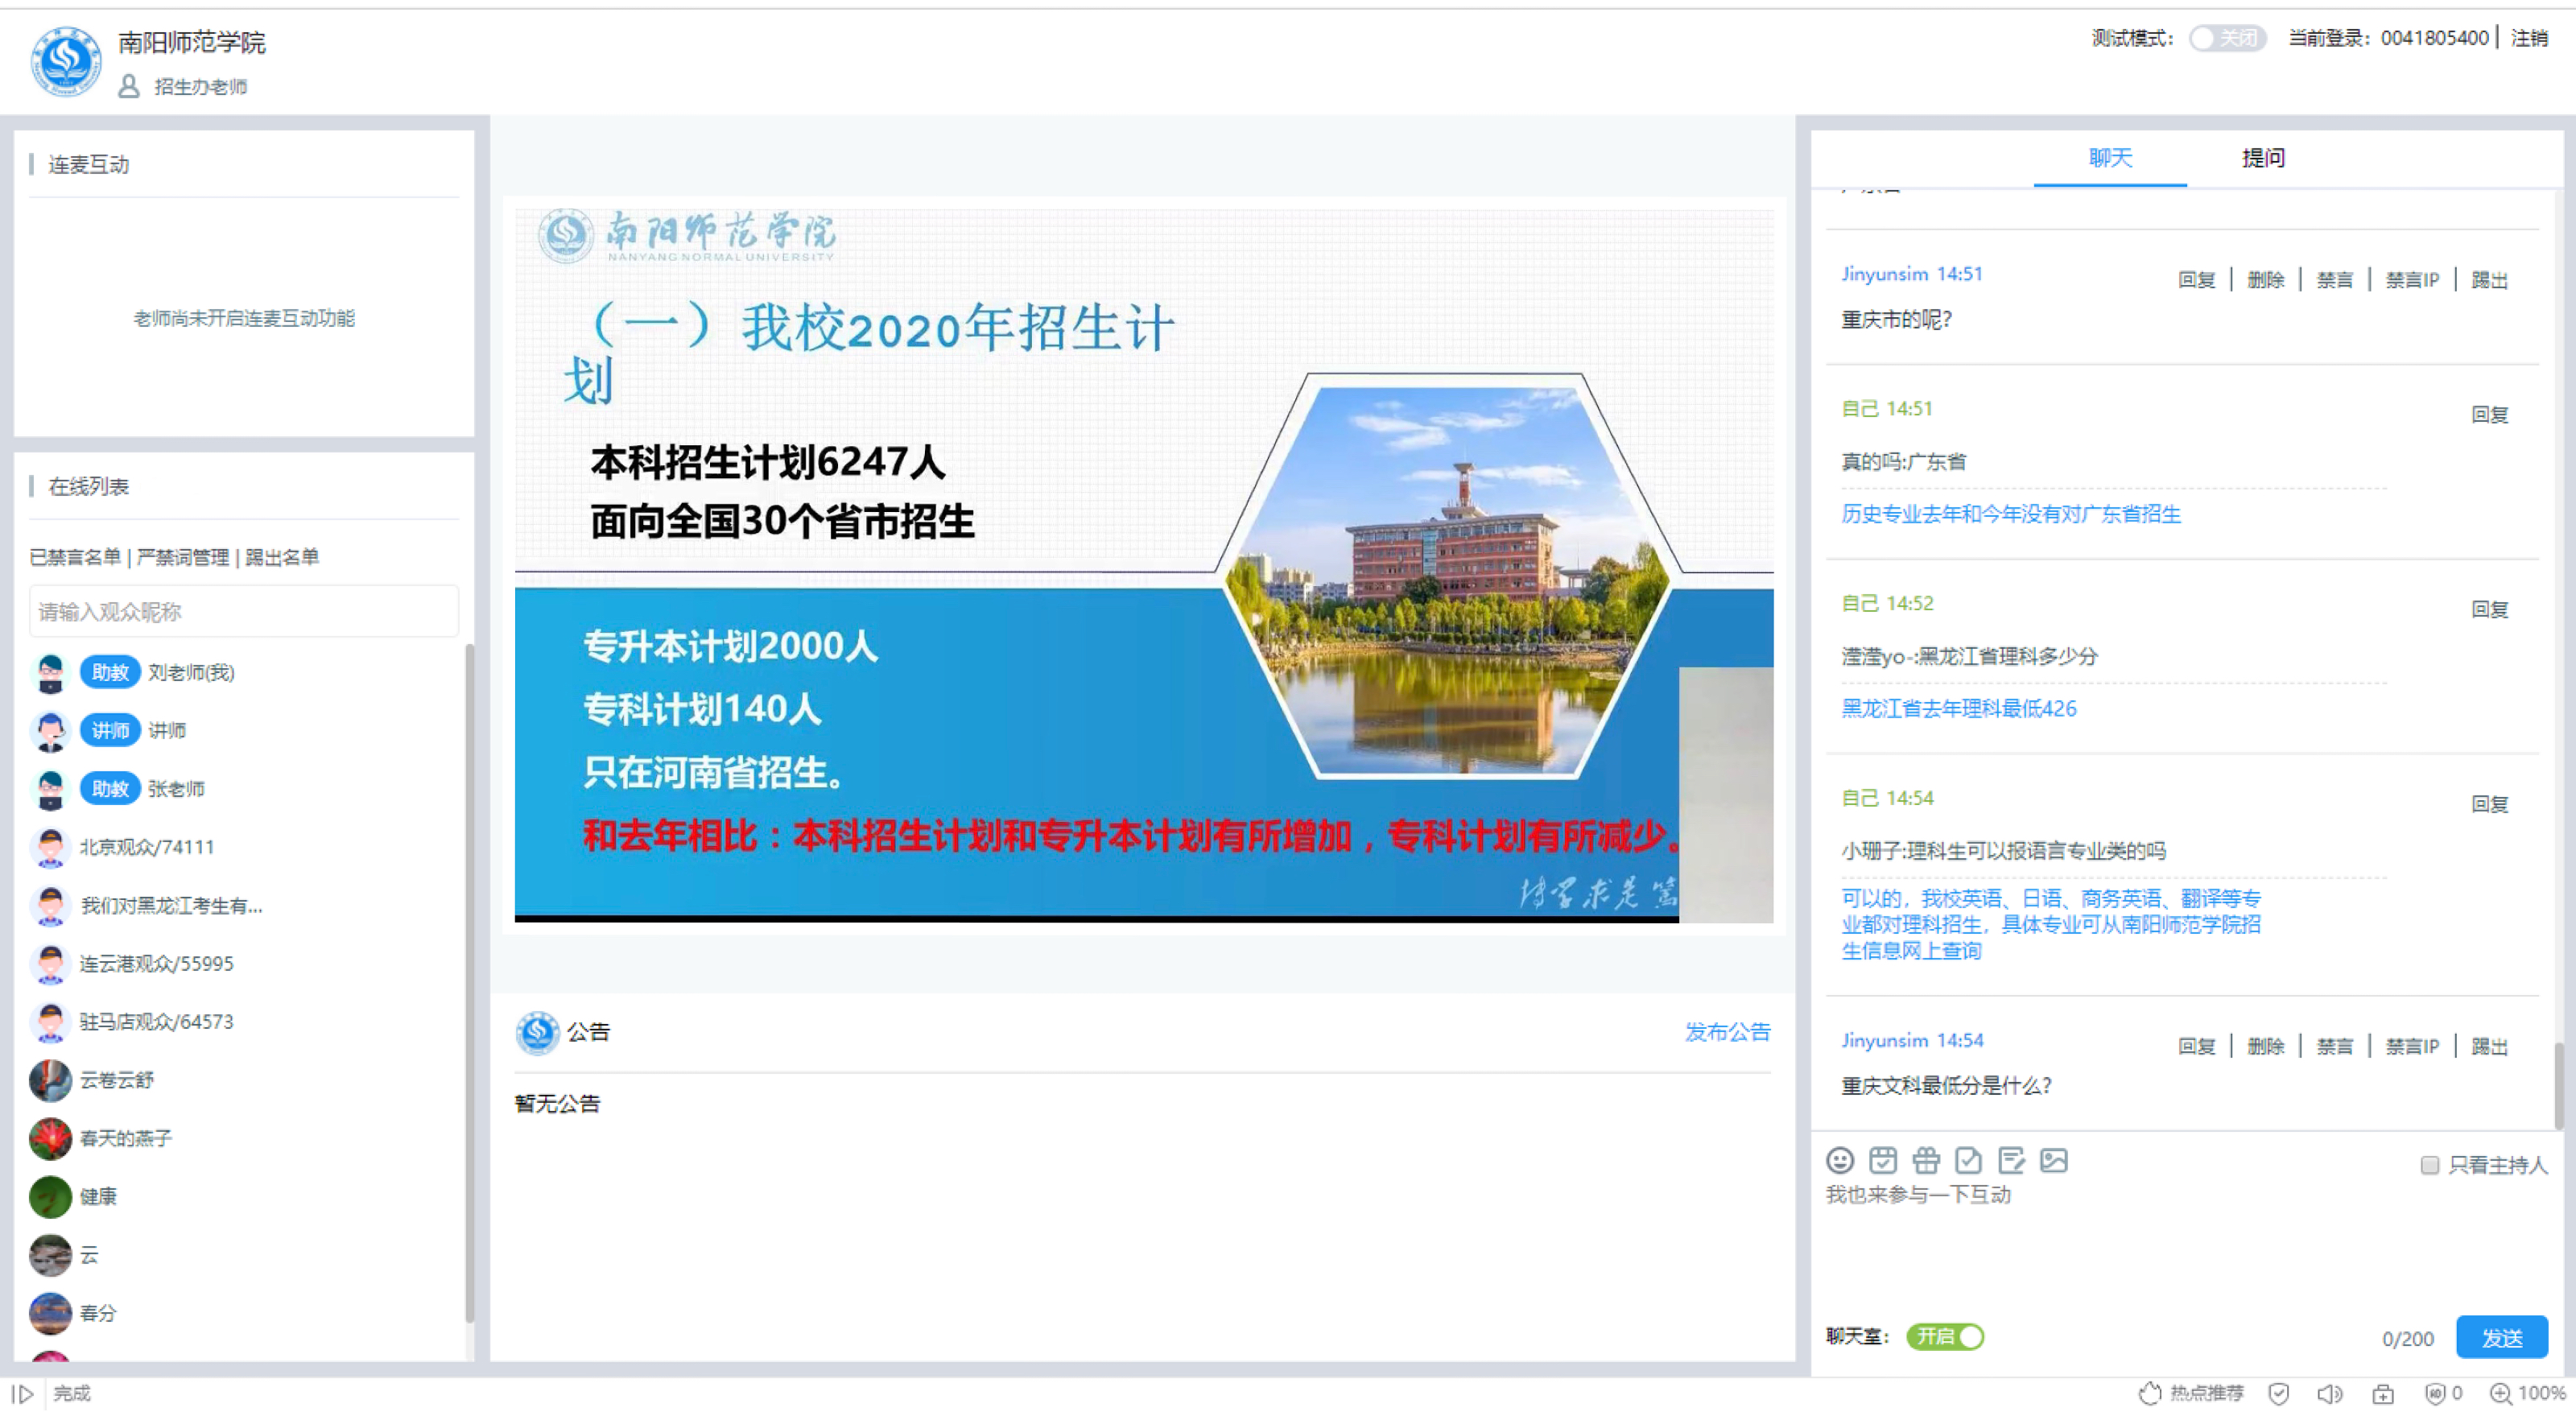Click the avatar of user 云

(50, 1255)
